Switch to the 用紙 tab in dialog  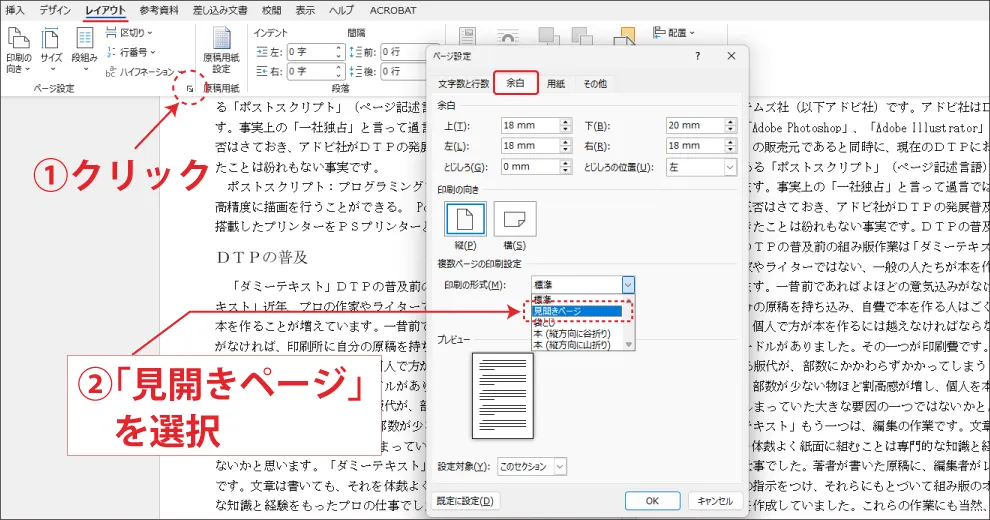556,83
